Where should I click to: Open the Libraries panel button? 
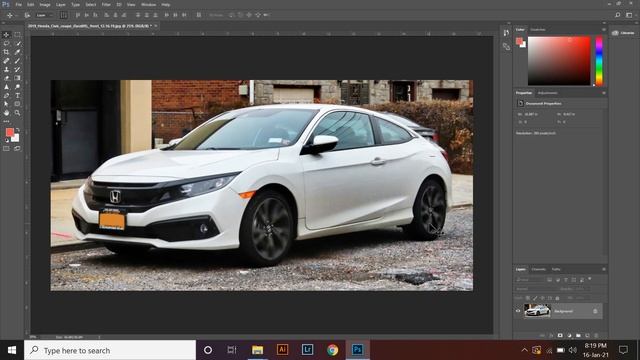click(624, 33)
